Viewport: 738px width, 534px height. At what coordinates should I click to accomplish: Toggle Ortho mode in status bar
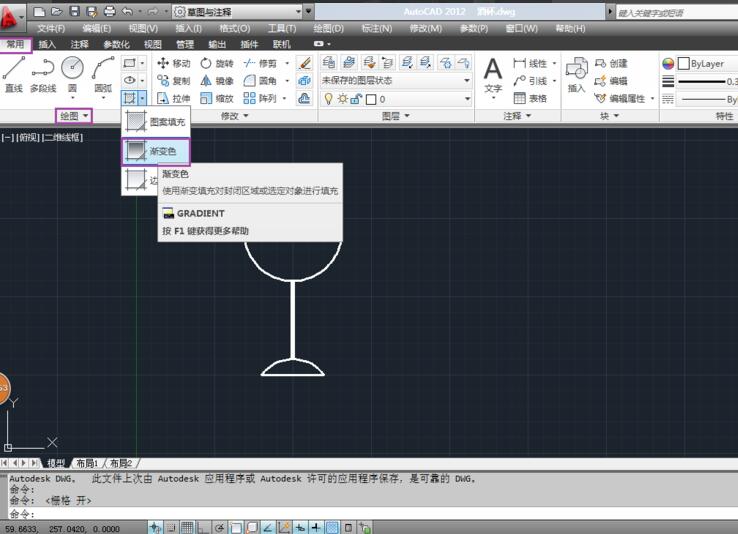coord(203,528)
